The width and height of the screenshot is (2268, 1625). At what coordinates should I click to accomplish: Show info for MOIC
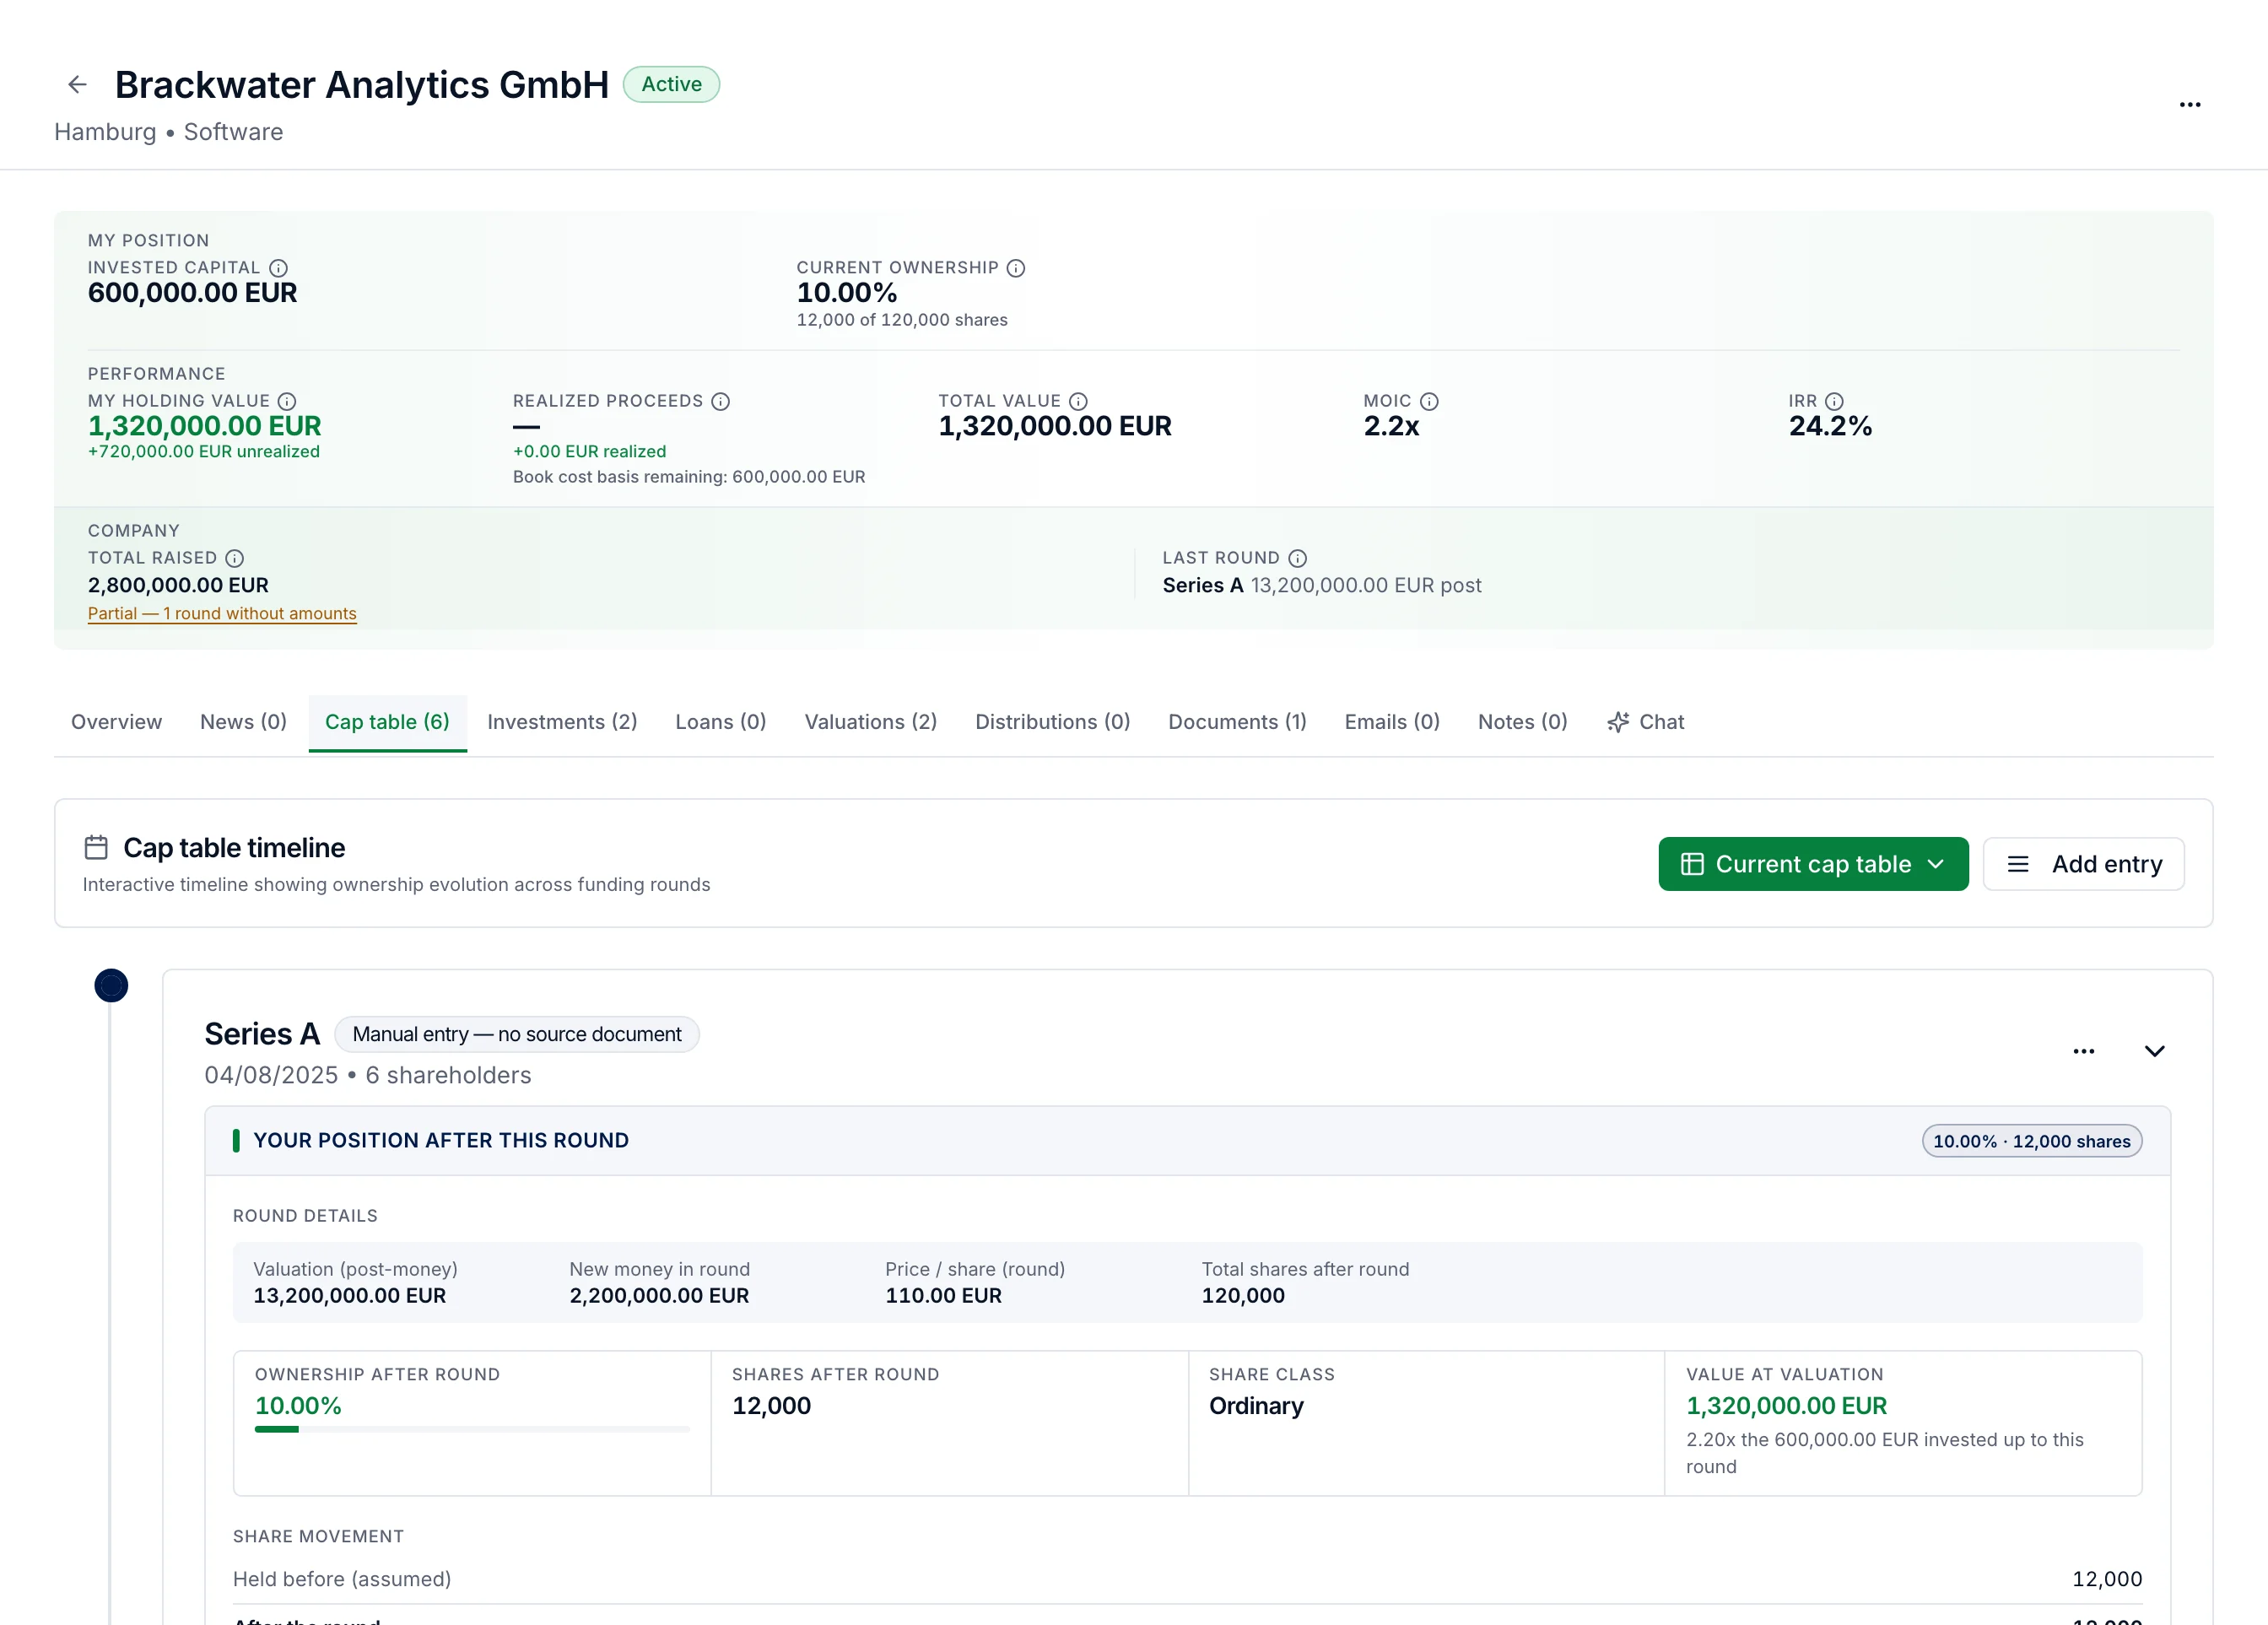click(1430, 401)
